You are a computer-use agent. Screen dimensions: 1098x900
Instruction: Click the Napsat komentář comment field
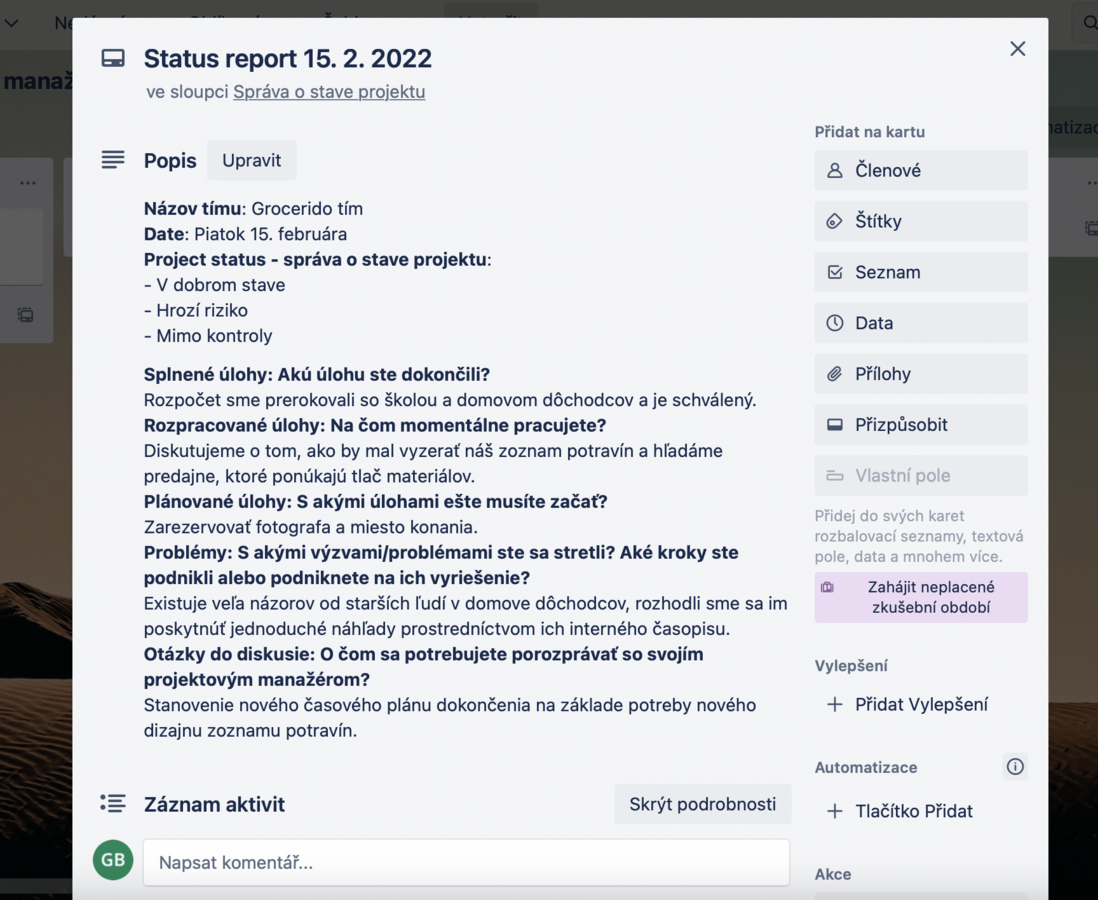[465, 861]
